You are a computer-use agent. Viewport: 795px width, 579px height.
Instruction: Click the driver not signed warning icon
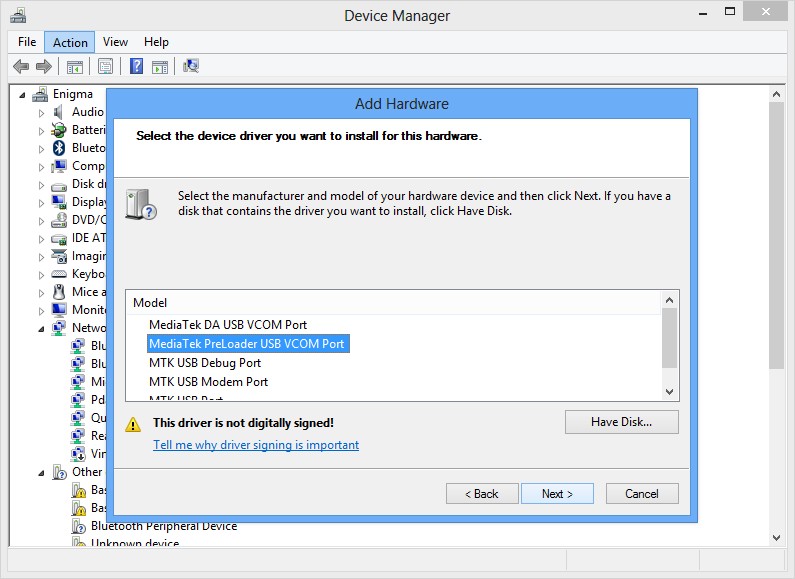[133, 424]
